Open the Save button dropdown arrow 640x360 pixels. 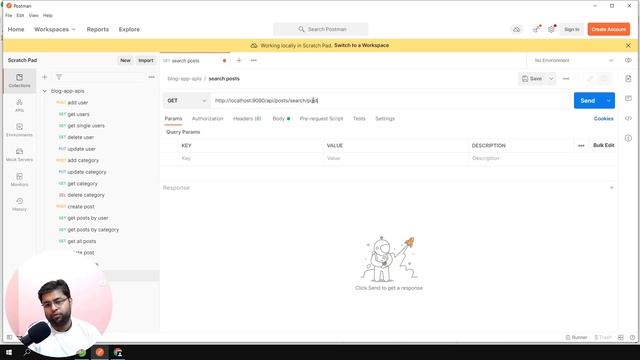point(551,79)
